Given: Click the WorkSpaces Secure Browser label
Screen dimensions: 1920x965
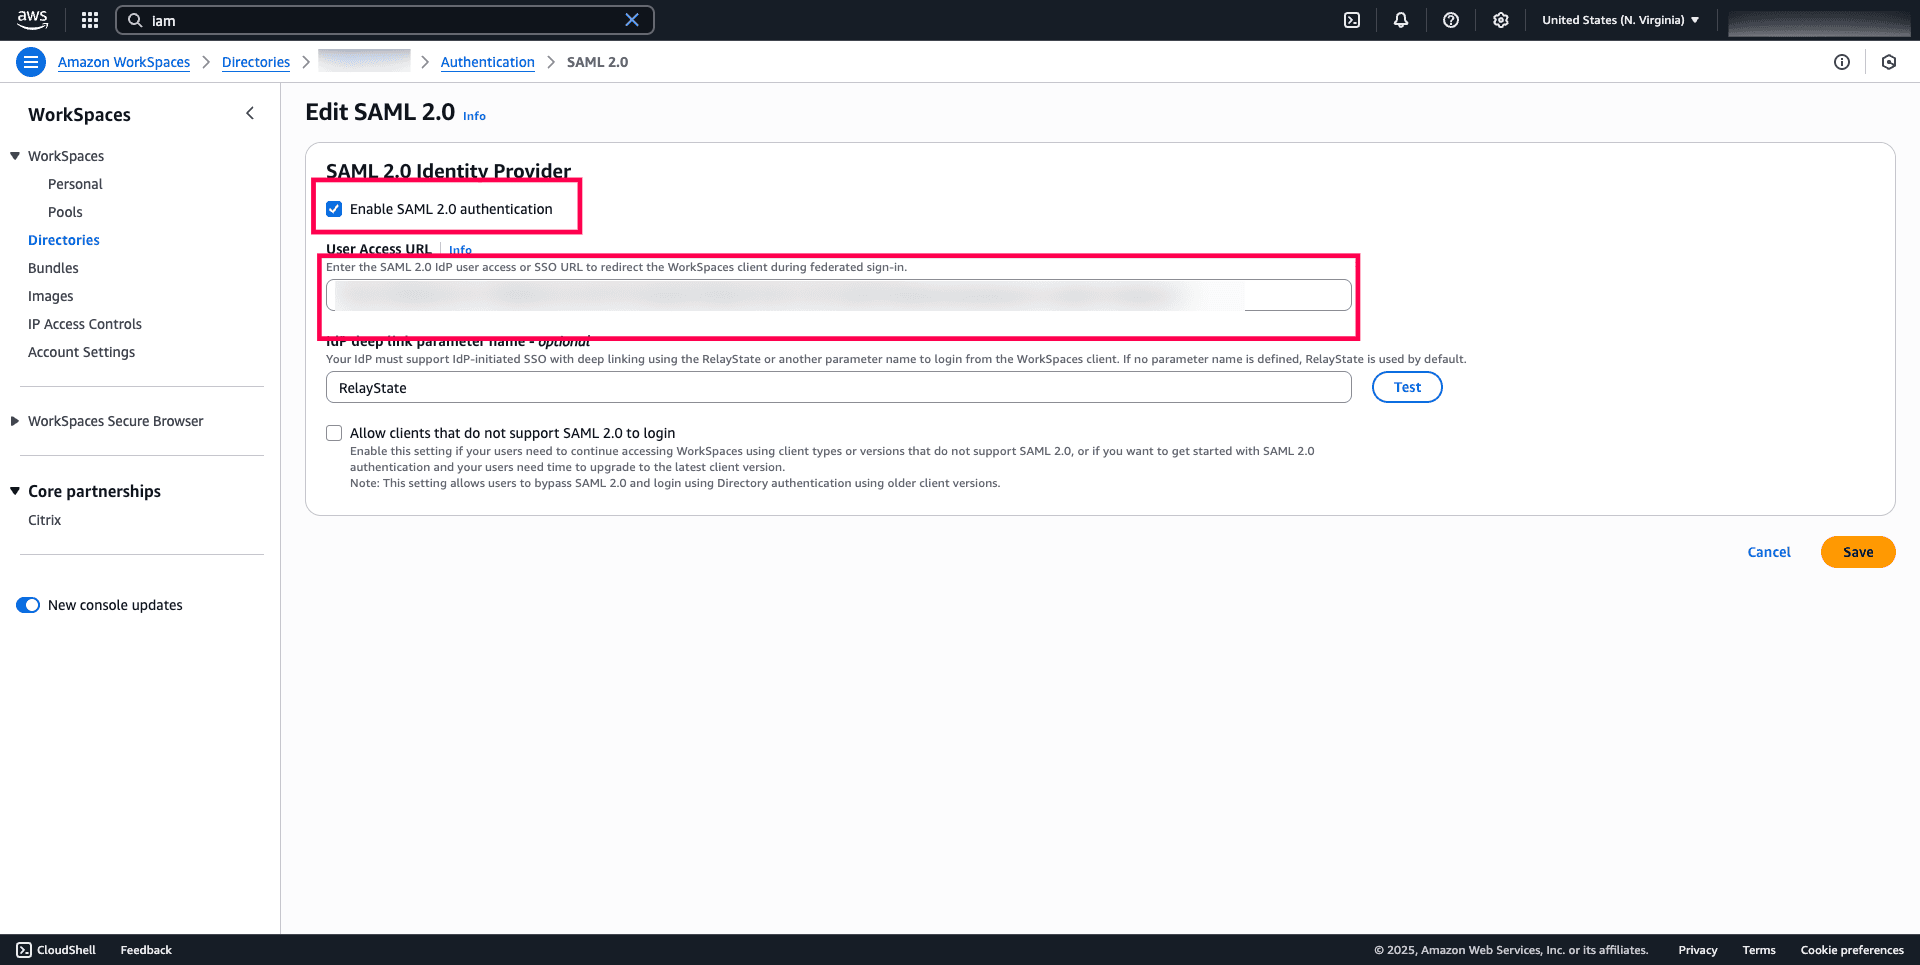Looking at the screenshot, I should pyautogui.click(x=116, y=421).
